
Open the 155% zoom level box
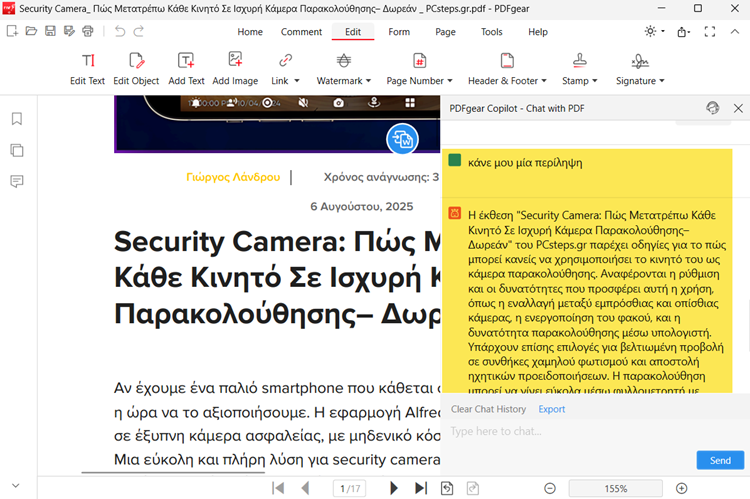(x=616, y=488)
